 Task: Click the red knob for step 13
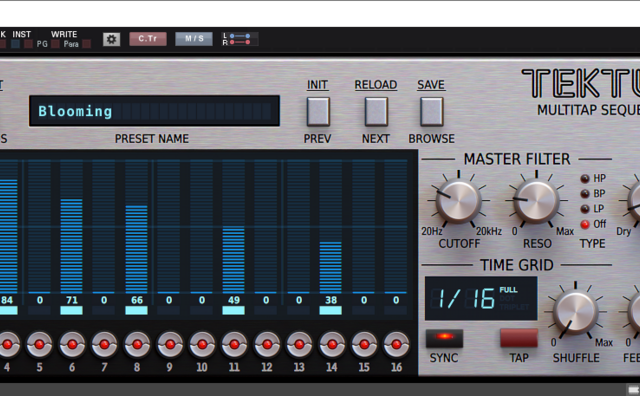[299, 344]
